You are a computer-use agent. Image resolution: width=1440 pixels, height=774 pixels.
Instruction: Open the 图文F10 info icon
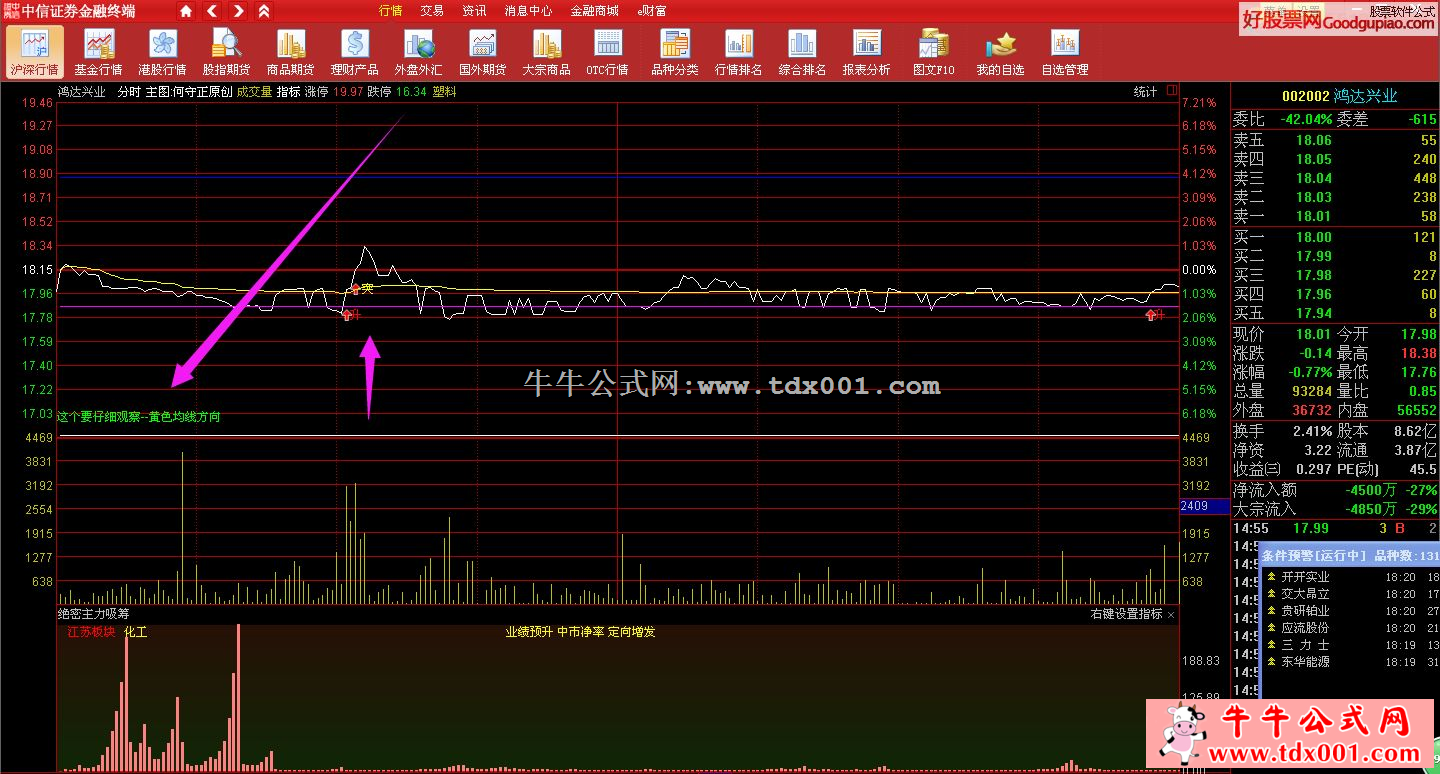click(x=934, y=52)
